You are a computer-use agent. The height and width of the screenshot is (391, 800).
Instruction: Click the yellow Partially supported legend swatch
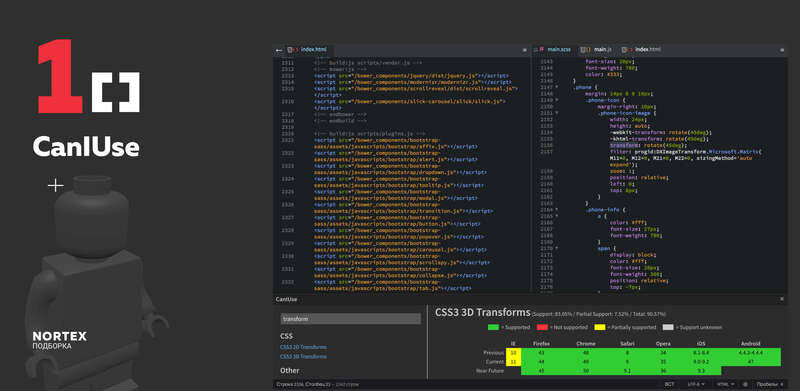(600, 327)
